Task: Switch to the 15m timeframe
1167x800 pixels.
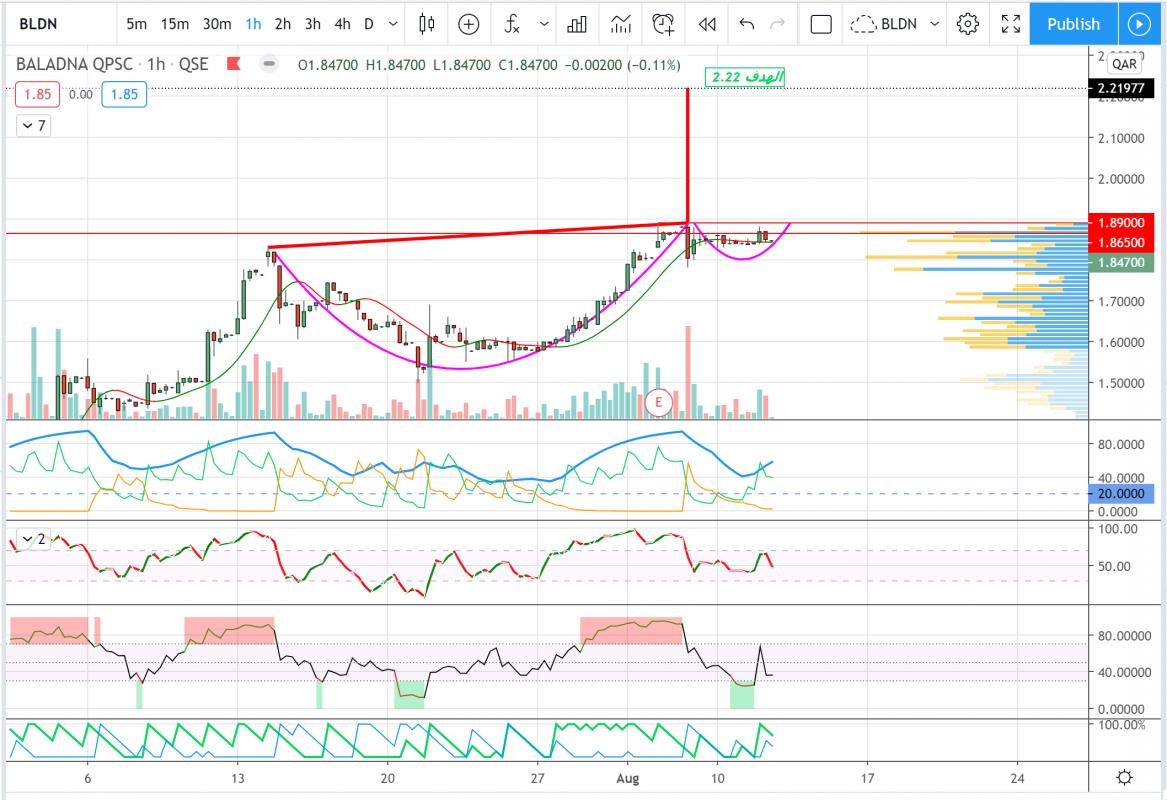Action: click(x=175, y=24)
